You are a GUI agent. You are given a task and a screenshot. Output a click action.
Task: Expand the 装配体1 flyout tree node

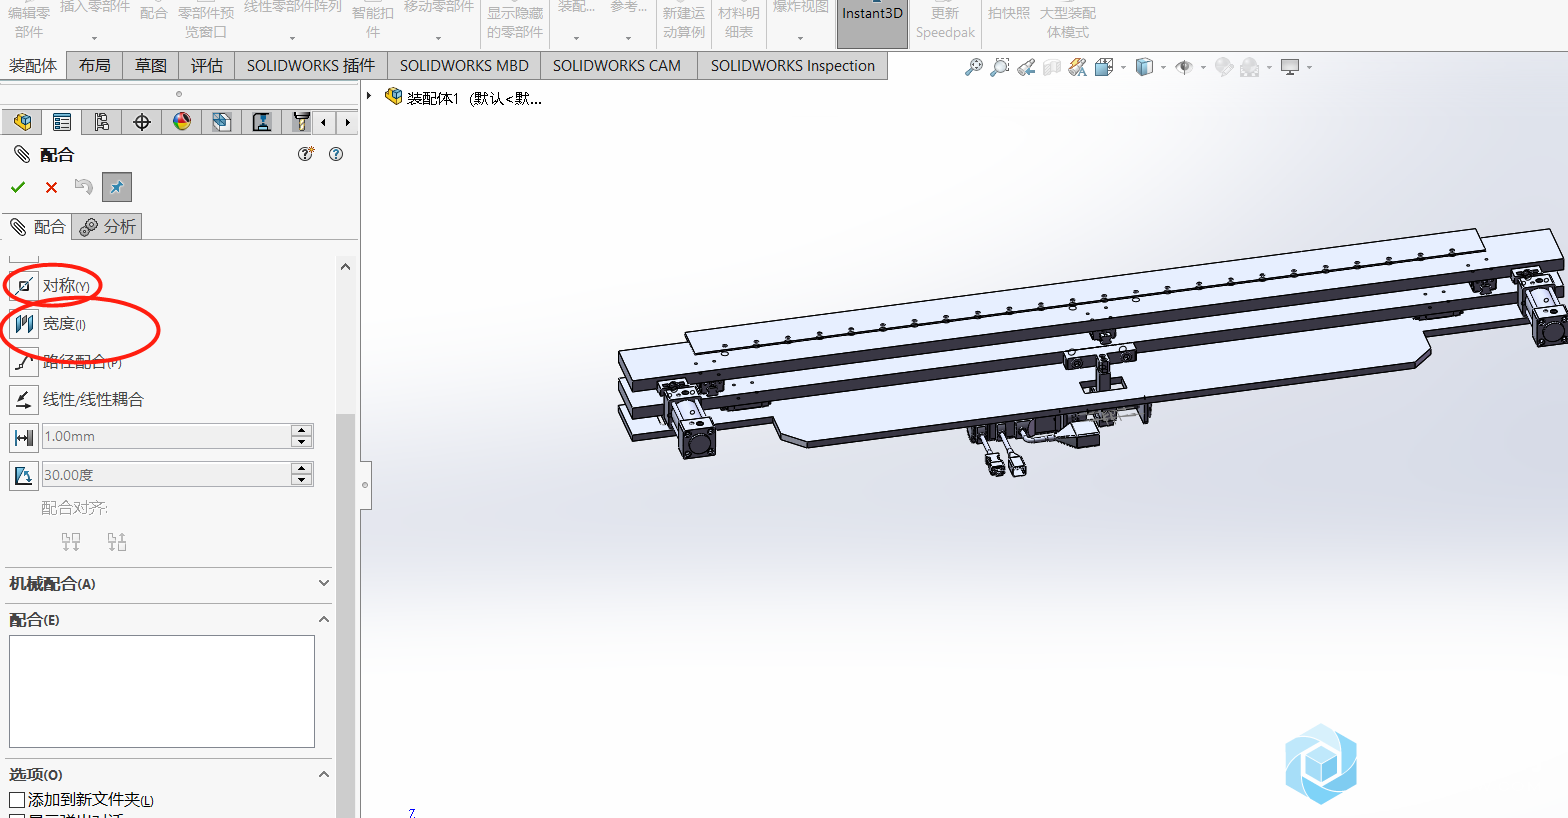(x=369, y=97)
